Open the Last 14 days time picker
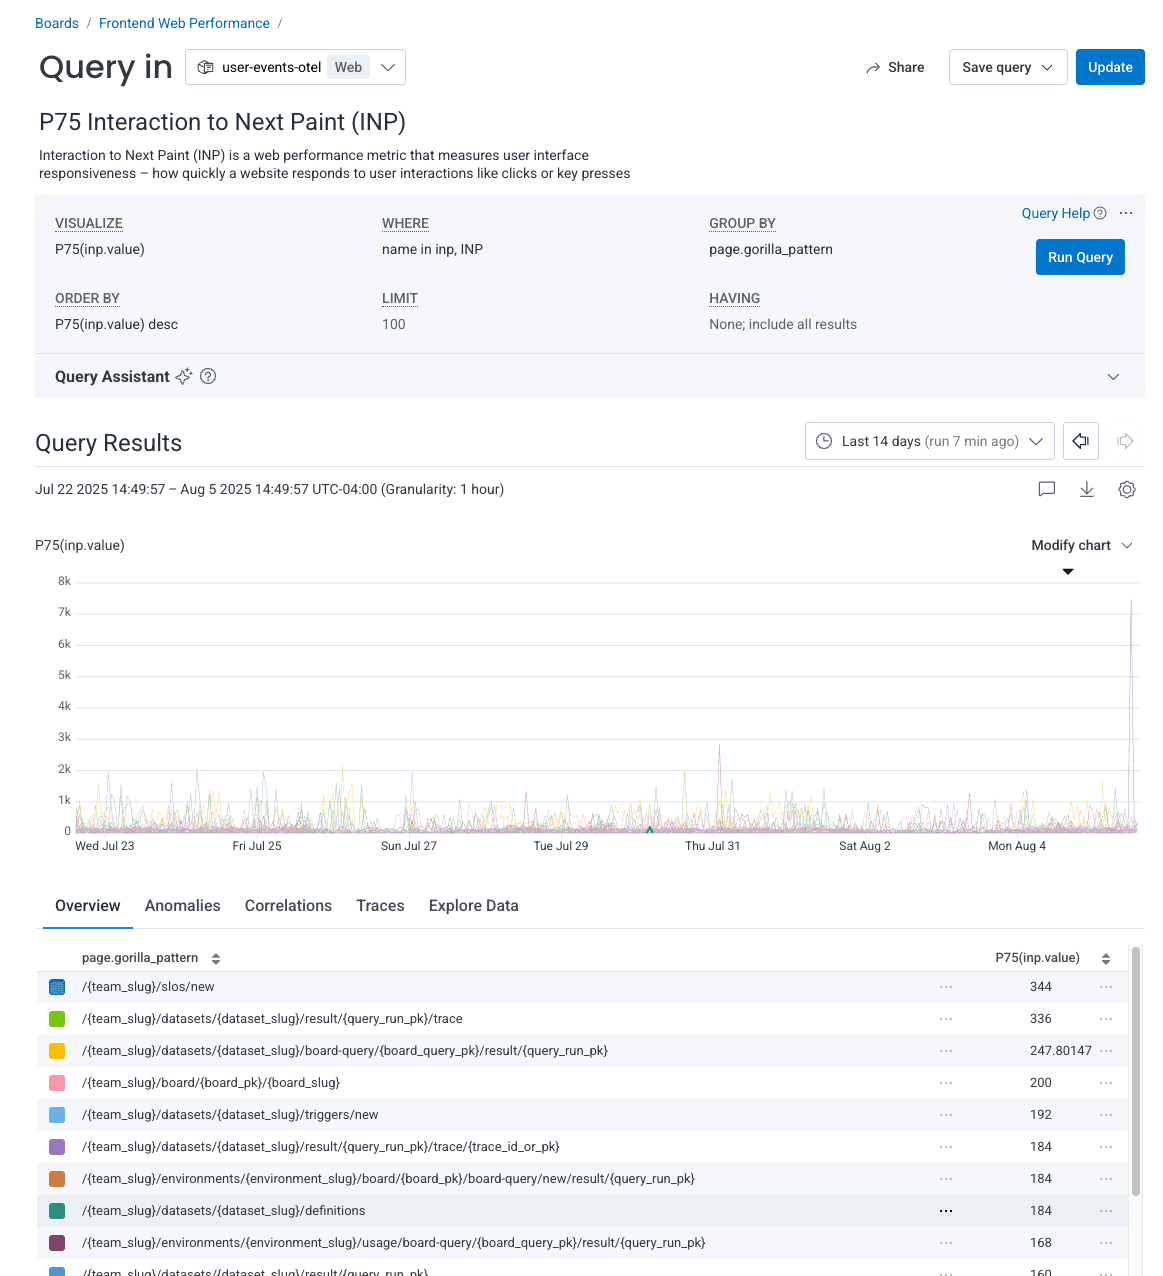The width and height of the screenshot is (1163, 1276). [x=929, y=441]
